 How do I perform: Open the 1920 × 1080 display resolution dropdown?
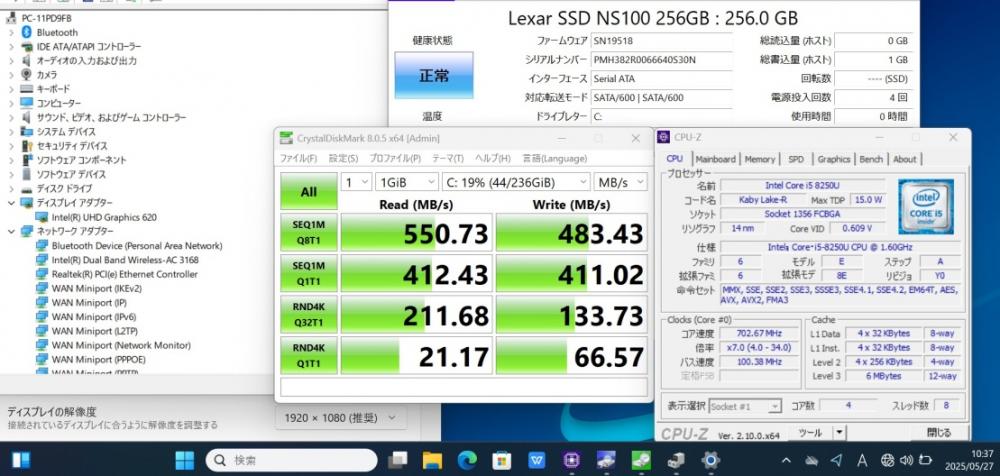(x=341, y=419)
